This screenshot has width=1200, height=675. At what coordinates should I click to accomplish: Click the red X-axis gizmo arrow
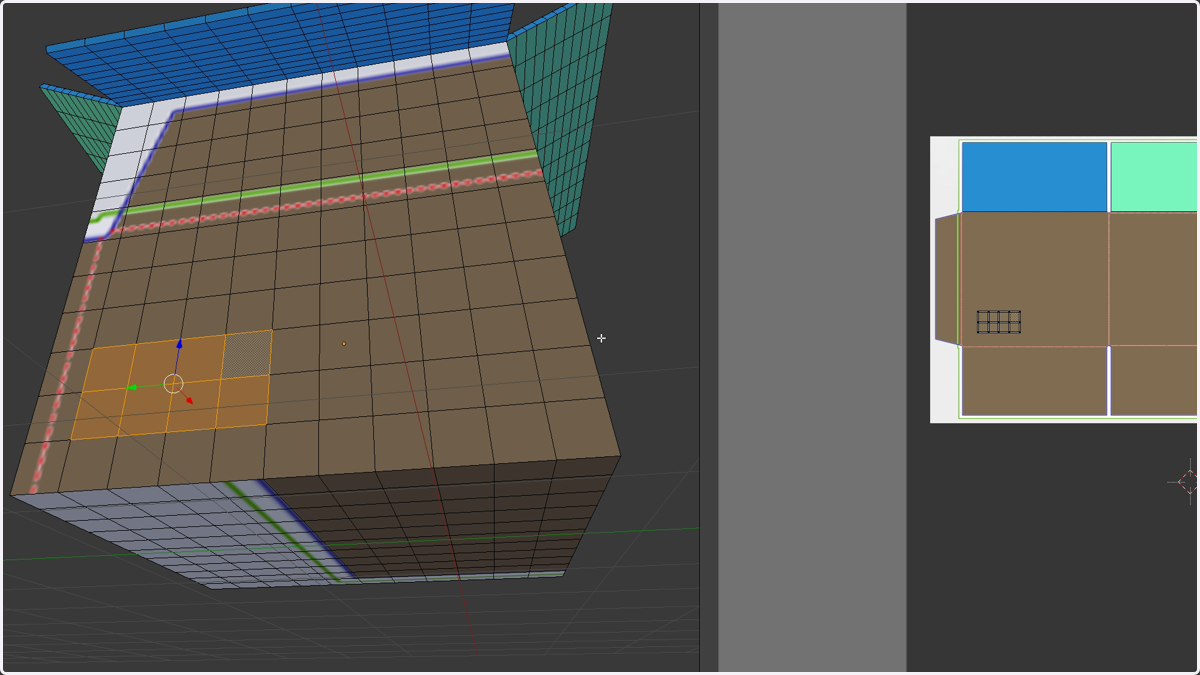[x=190, y=401]
